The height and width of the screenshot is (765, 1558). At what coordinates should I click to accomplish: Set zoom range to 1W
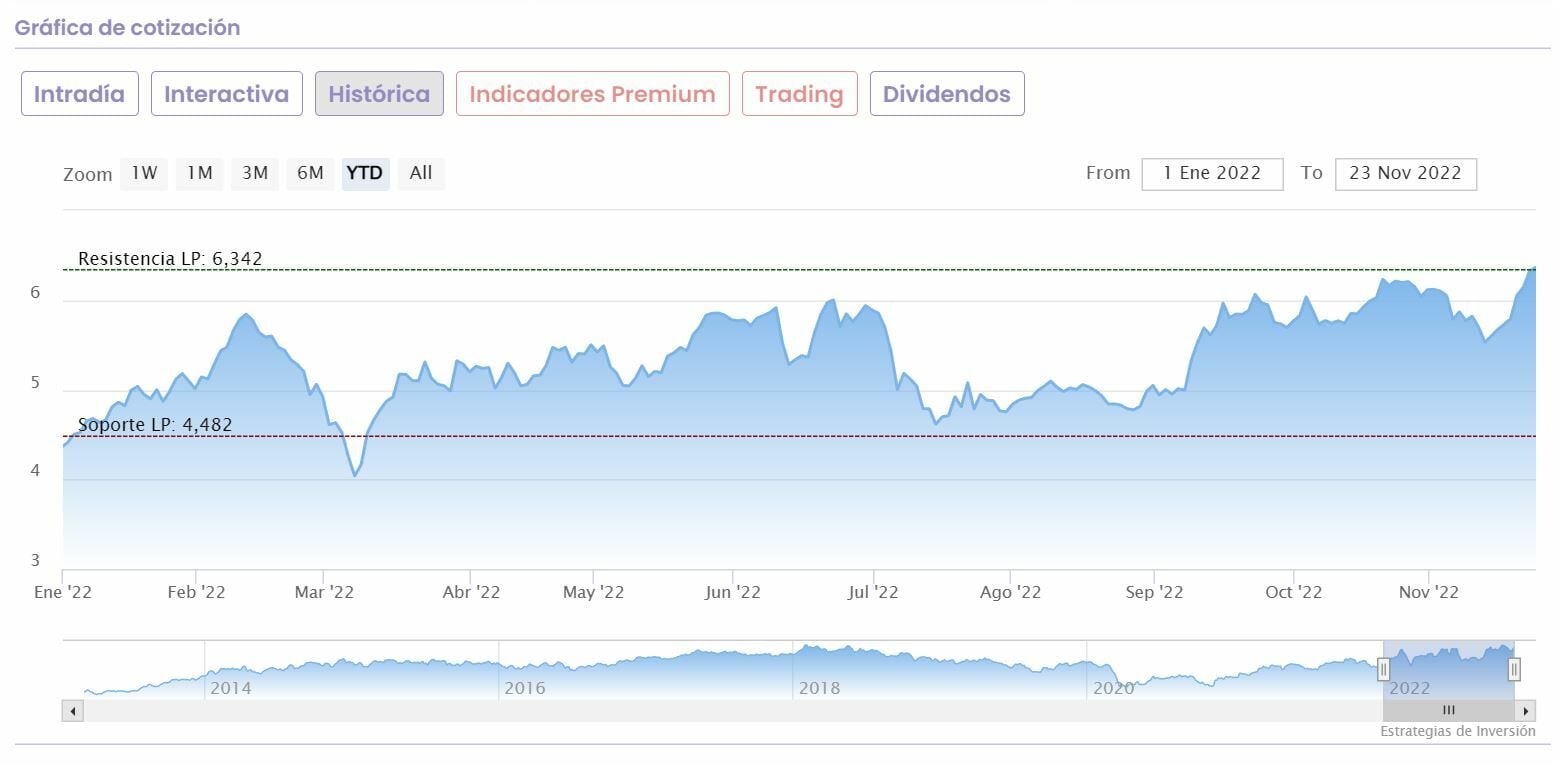pyautogui.click(x=145, y=173)
